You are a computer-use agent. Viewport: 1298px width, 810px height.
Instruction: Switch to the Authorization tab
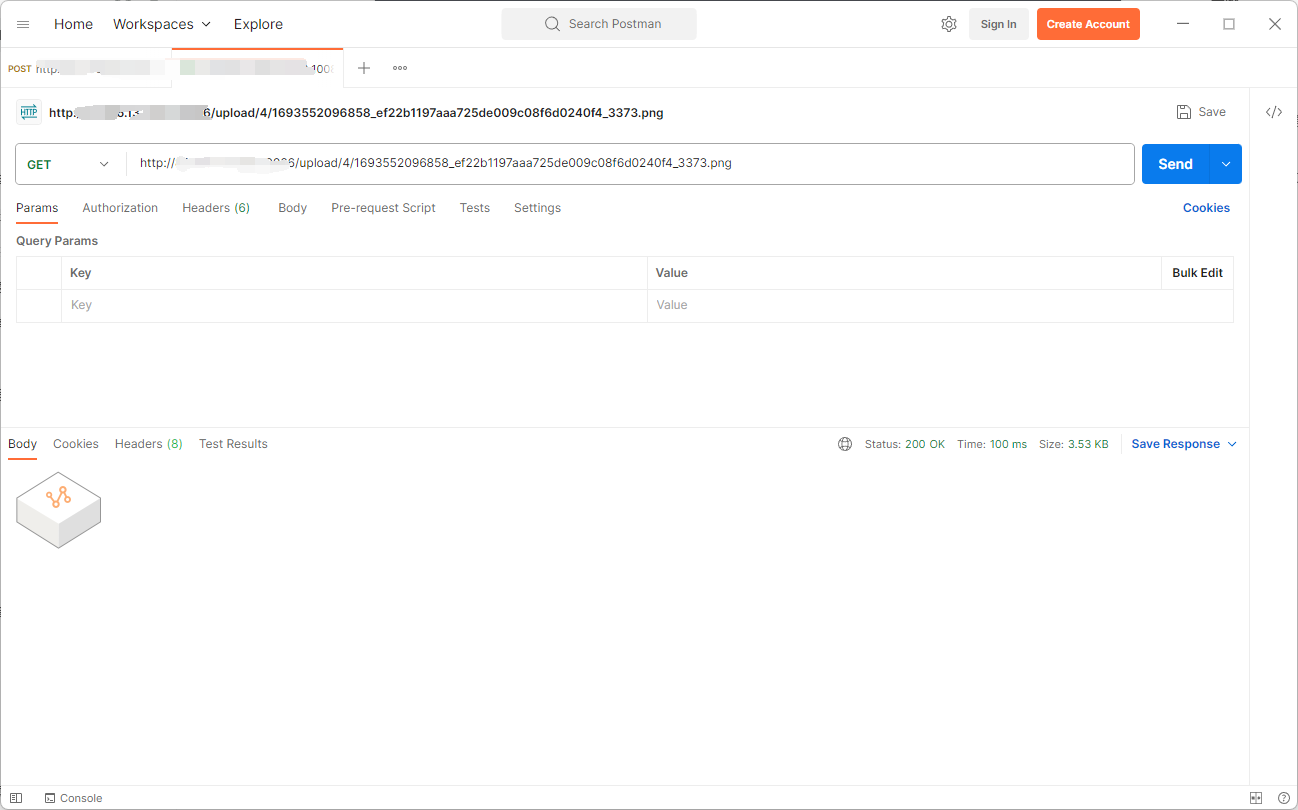point(120,208)
